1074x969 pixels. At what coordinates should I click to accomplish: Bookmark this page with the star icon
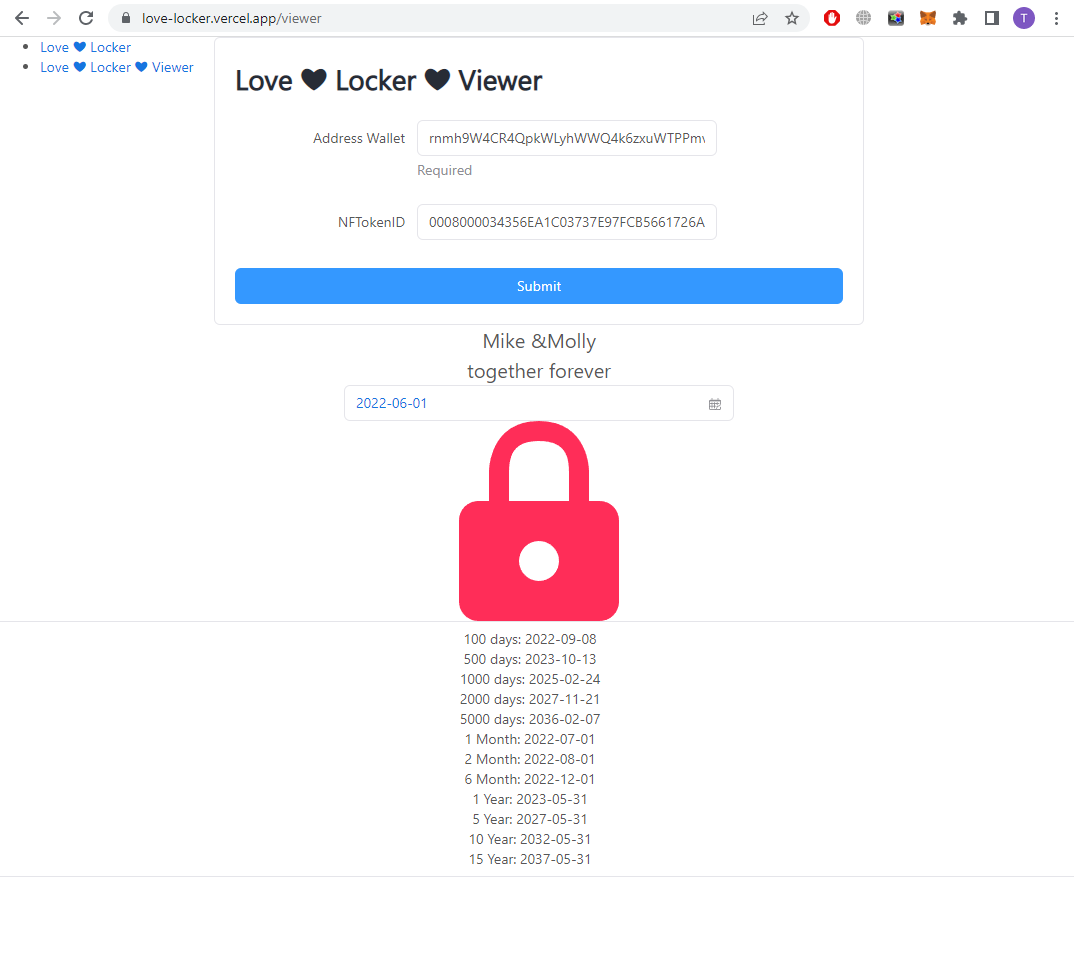click(x=792, y=18)
